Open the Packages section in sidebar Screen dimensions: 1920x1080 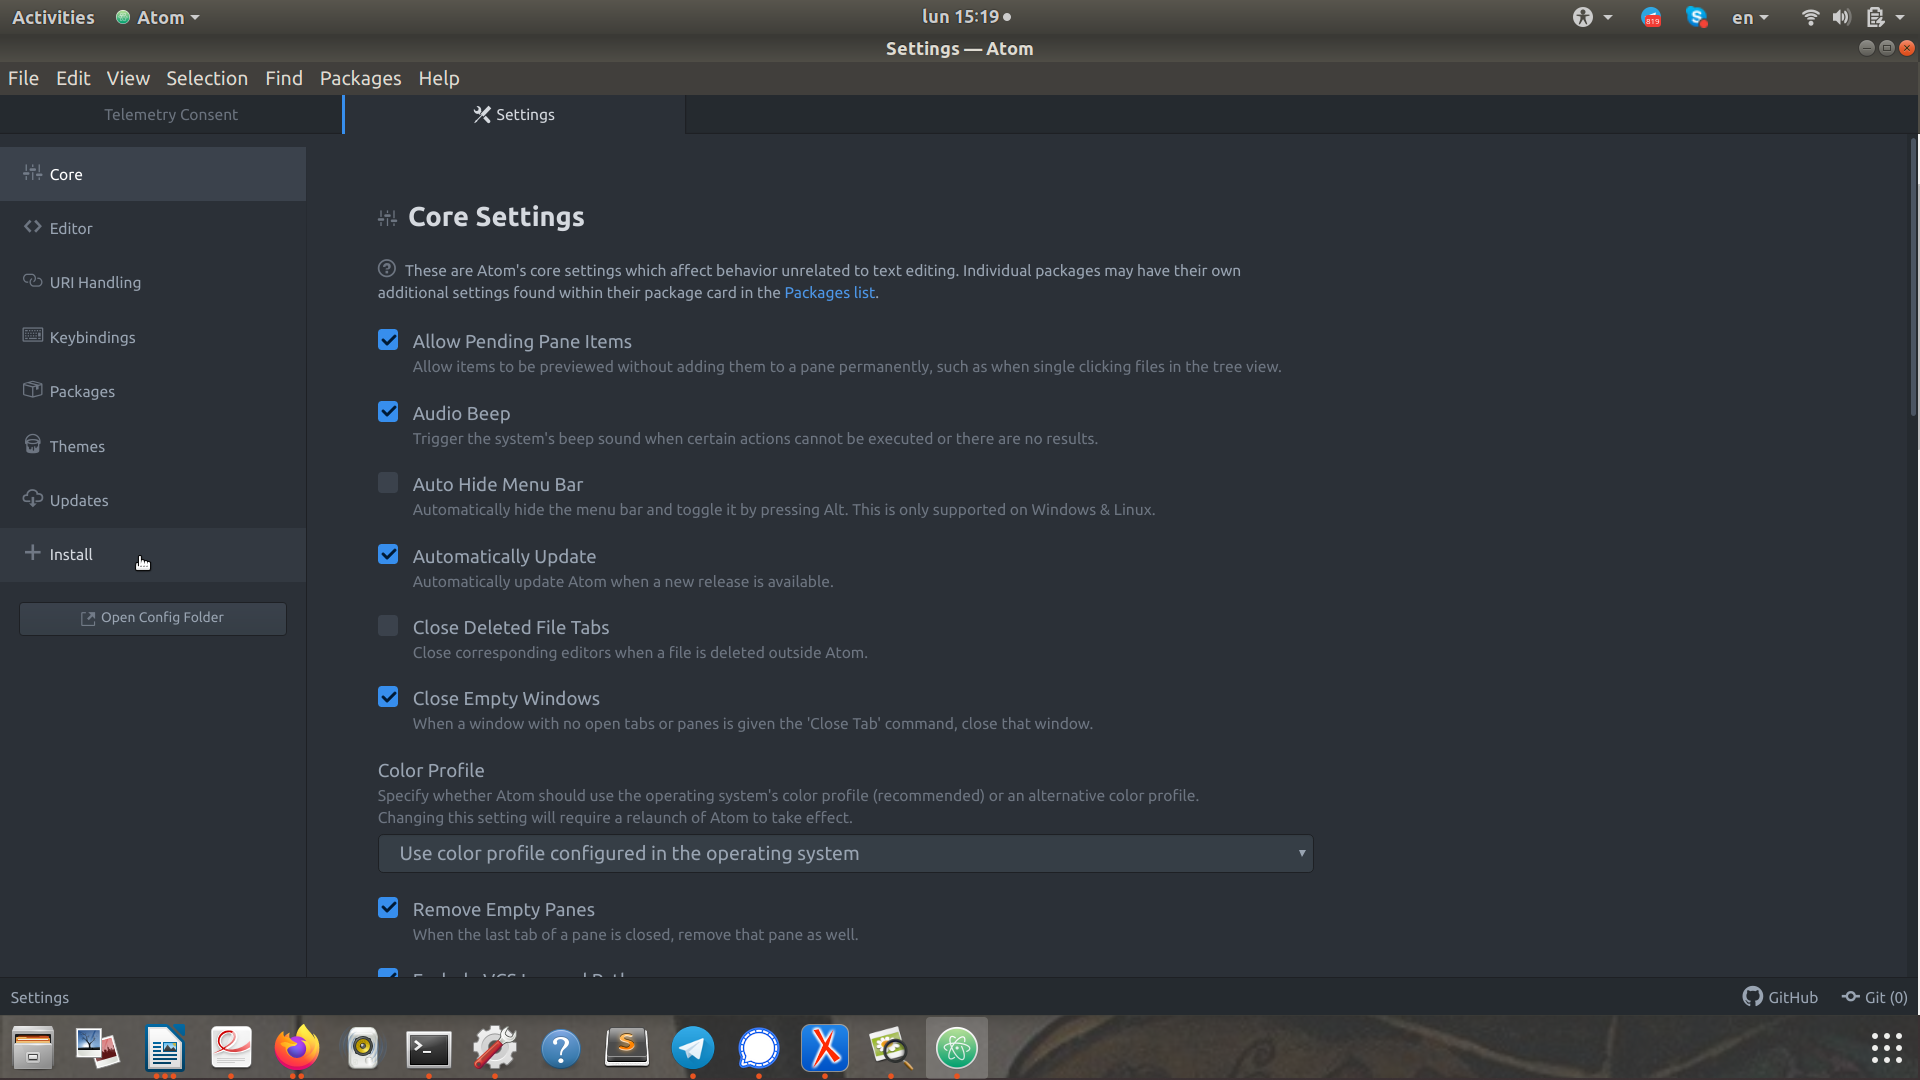click(x=153, y=391)
